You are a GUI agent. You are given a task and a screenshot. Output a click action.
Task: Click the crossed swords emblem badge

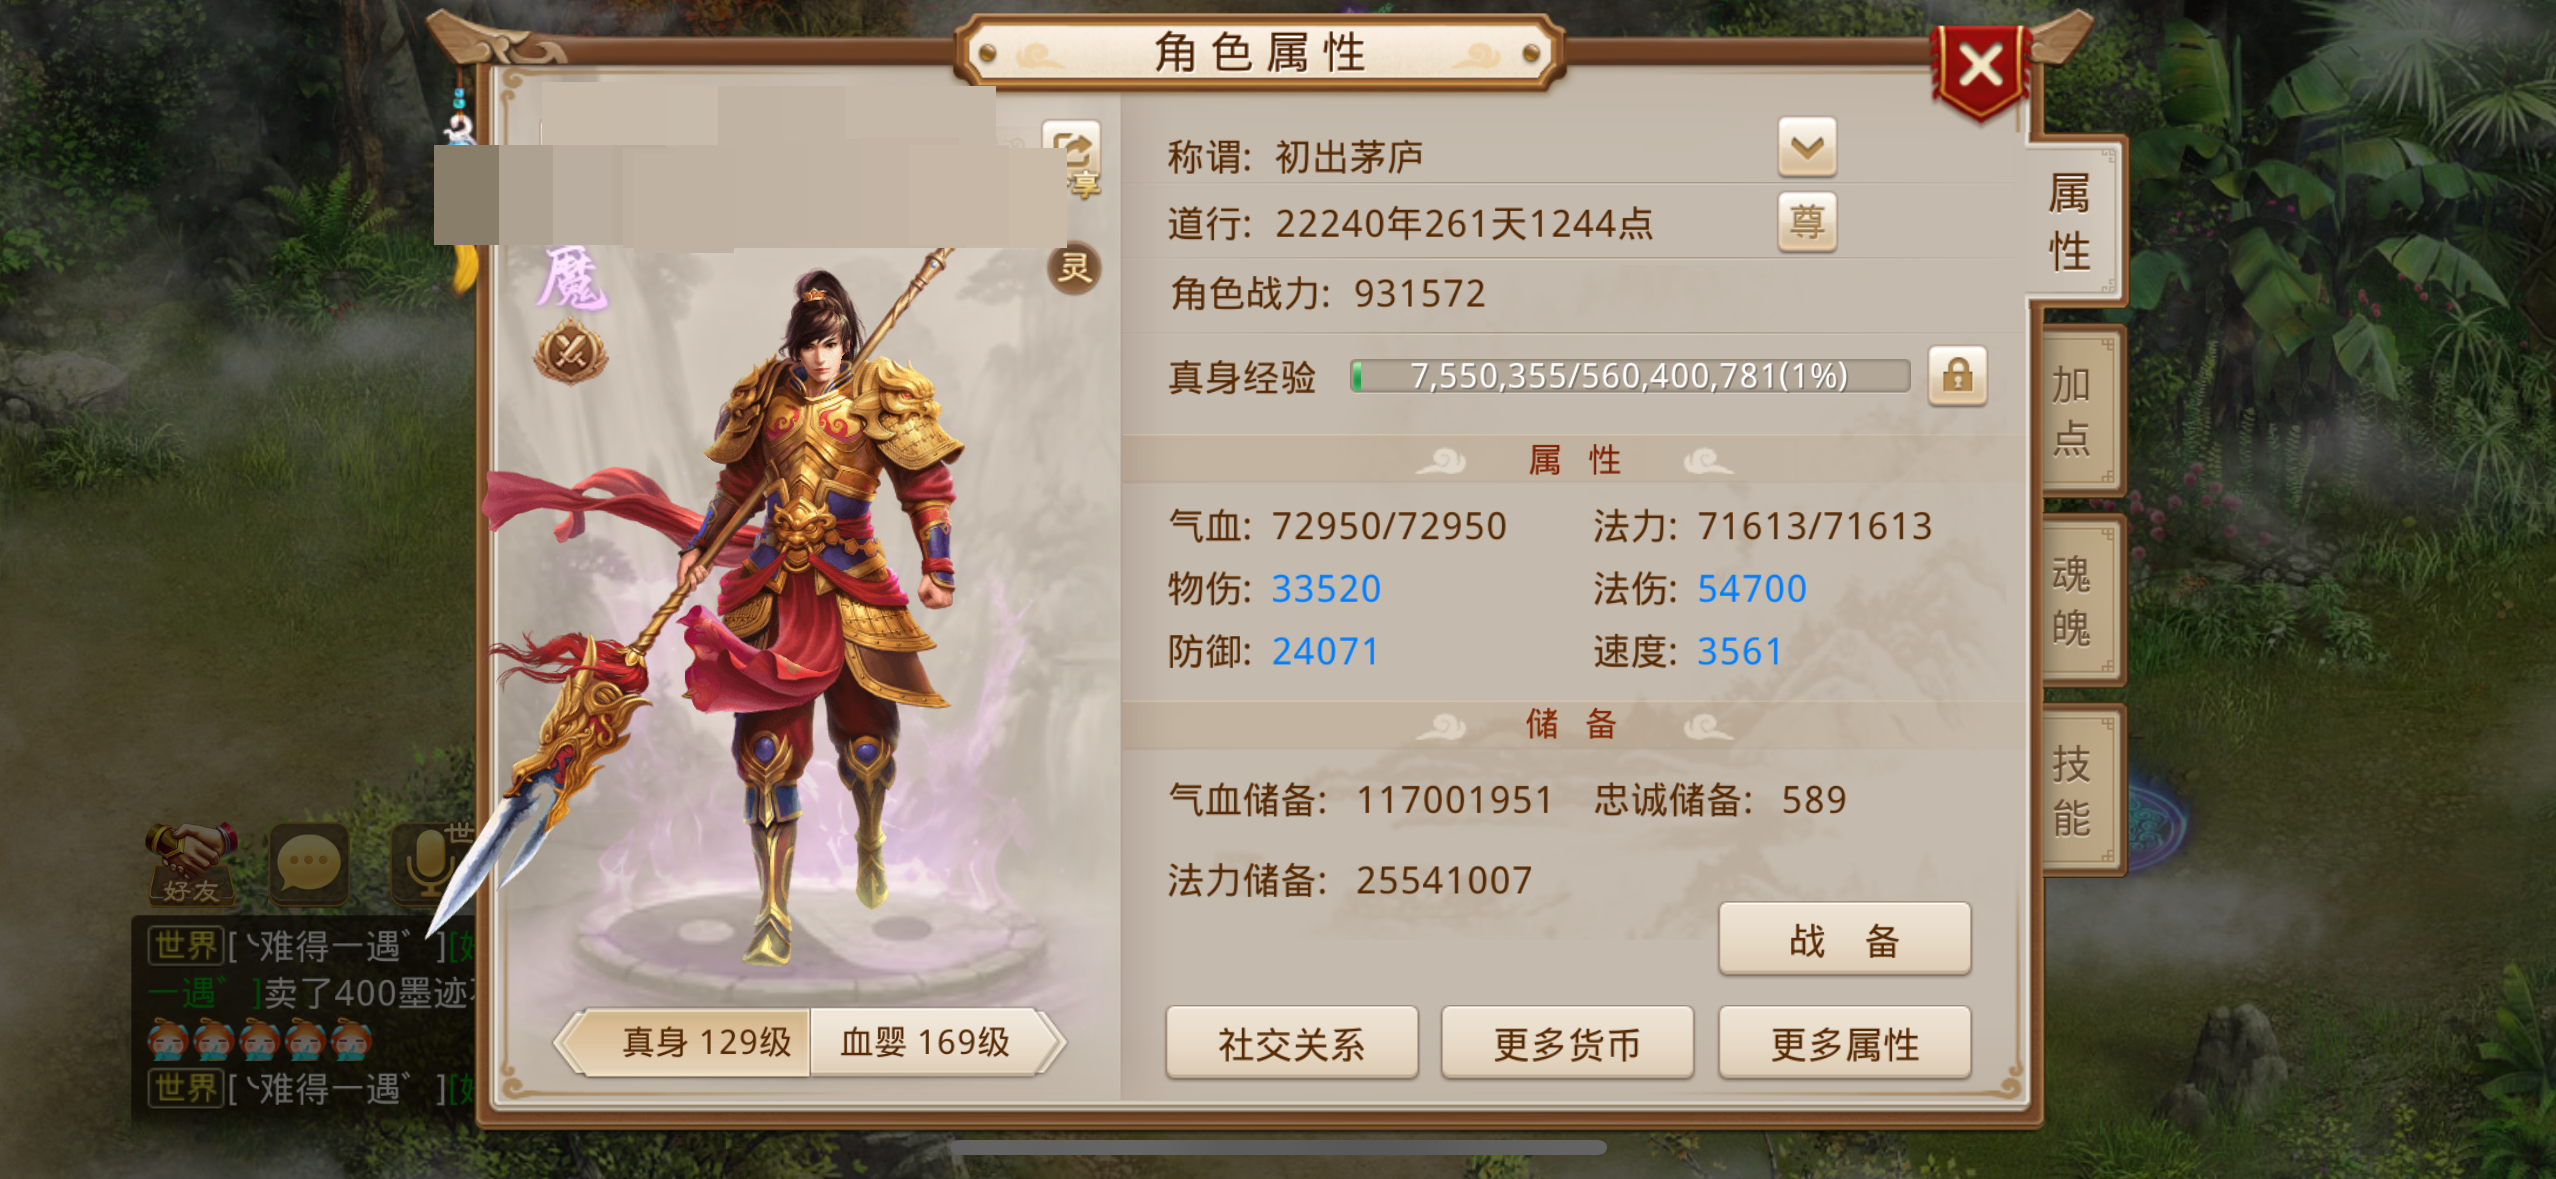tap(571, 352)
